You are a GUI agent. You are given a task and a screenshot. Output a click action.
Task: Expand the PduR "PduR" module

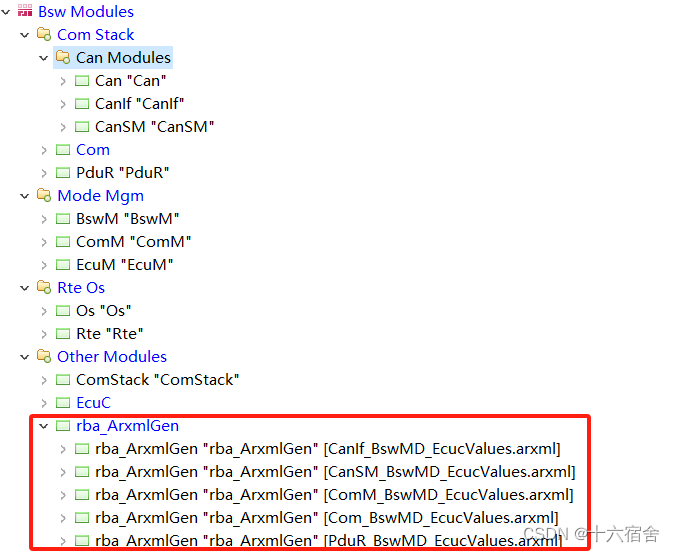[x=44, y=173]
